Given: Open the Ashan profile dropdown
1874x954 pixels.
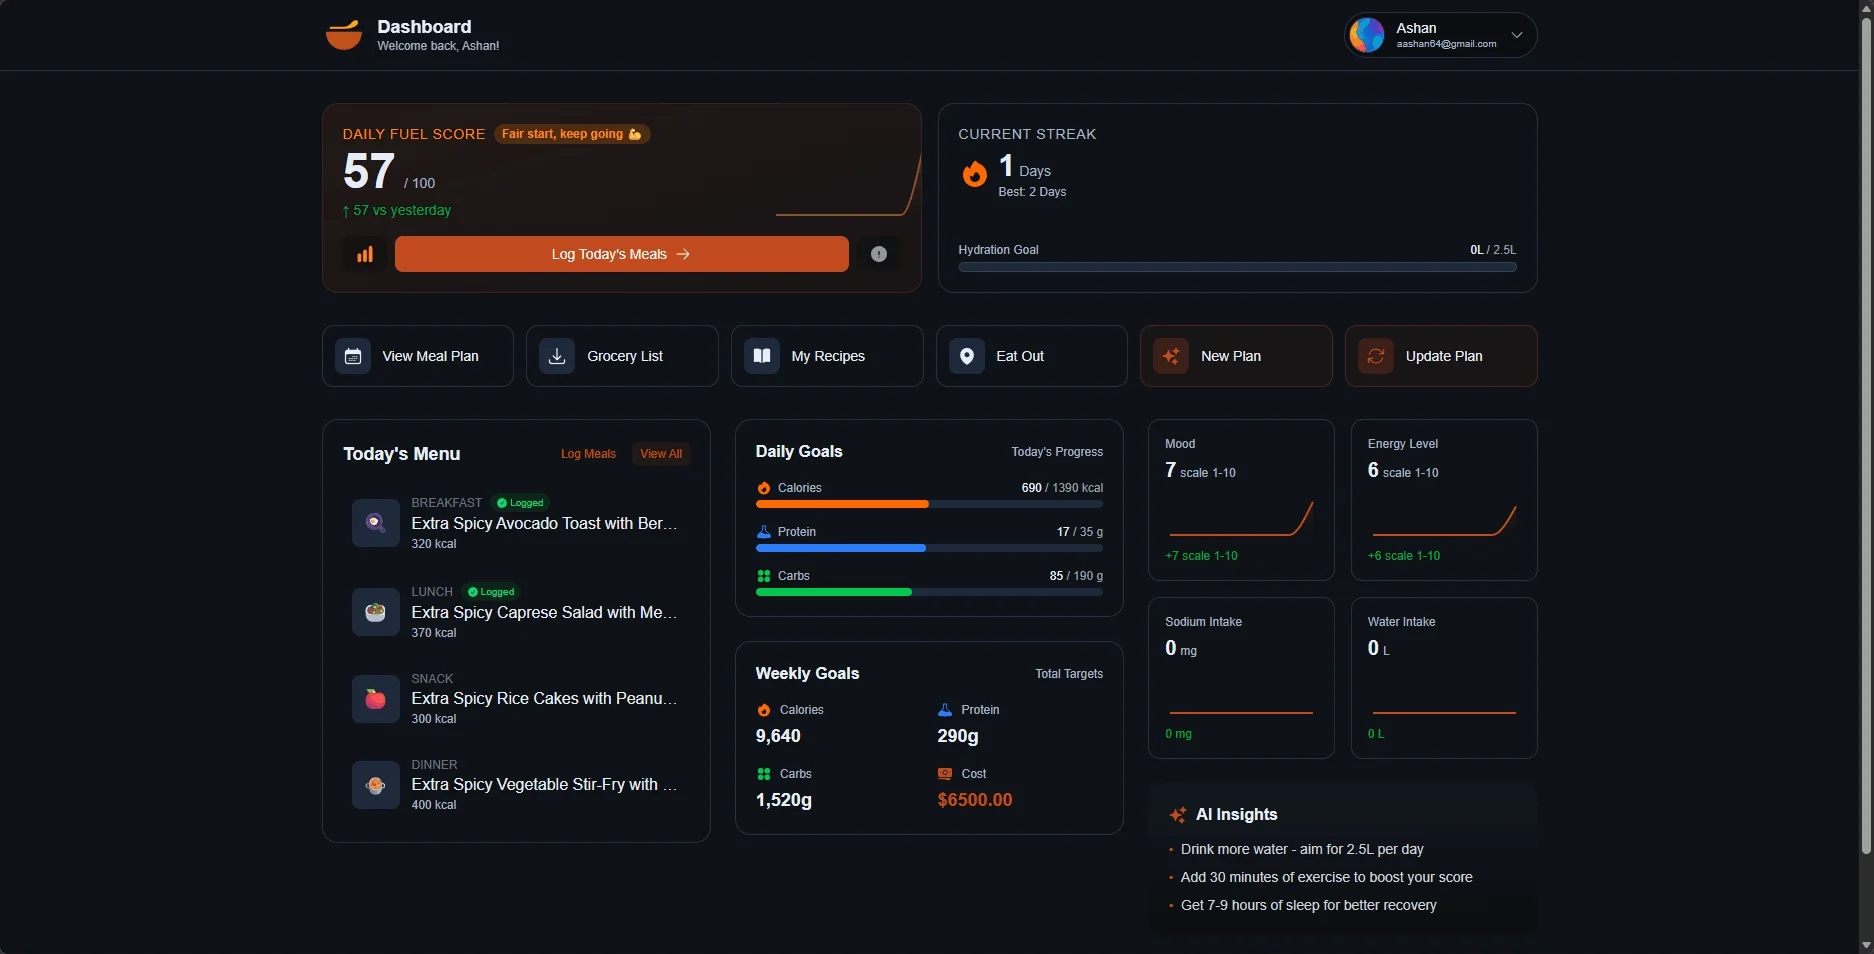Looking at the screenshot, I should pyautogui.click(x=1438, y=35).
